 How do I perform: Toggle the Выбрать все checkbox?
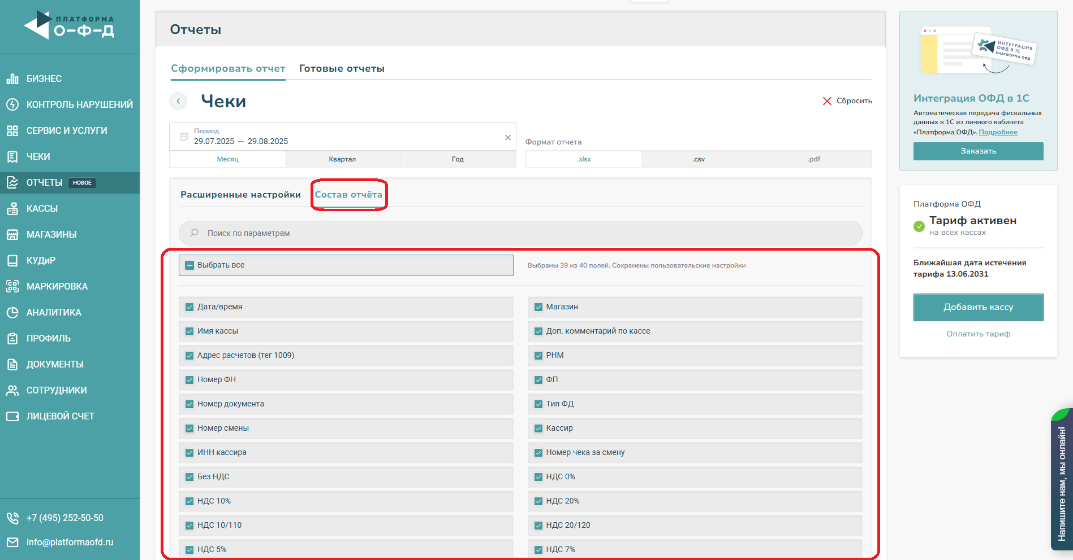189,265
